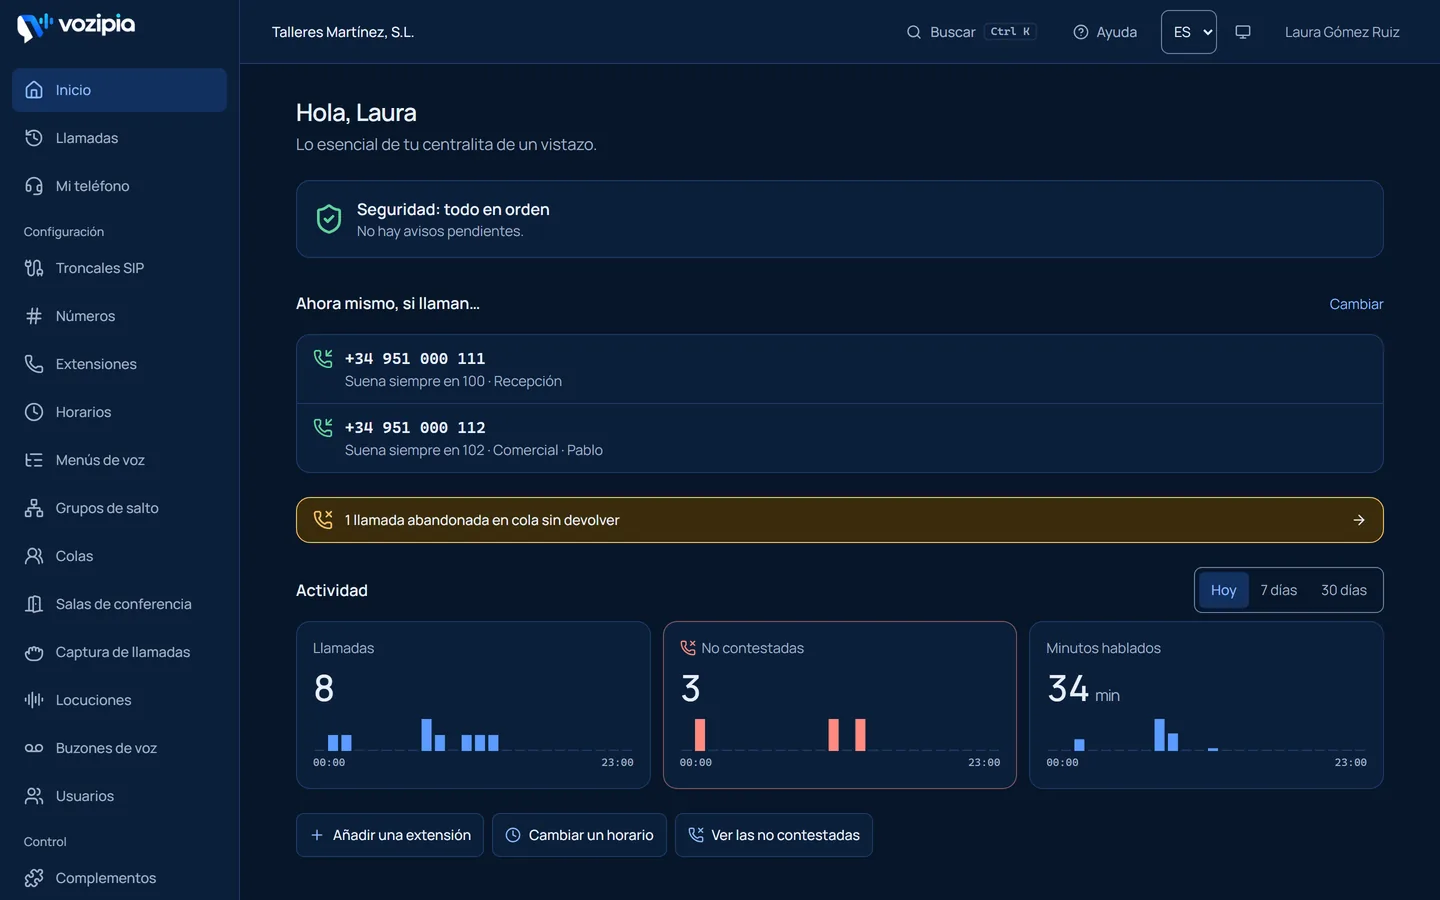
Task: Click the Locuciones waveform icon
Action: [34, 700]
